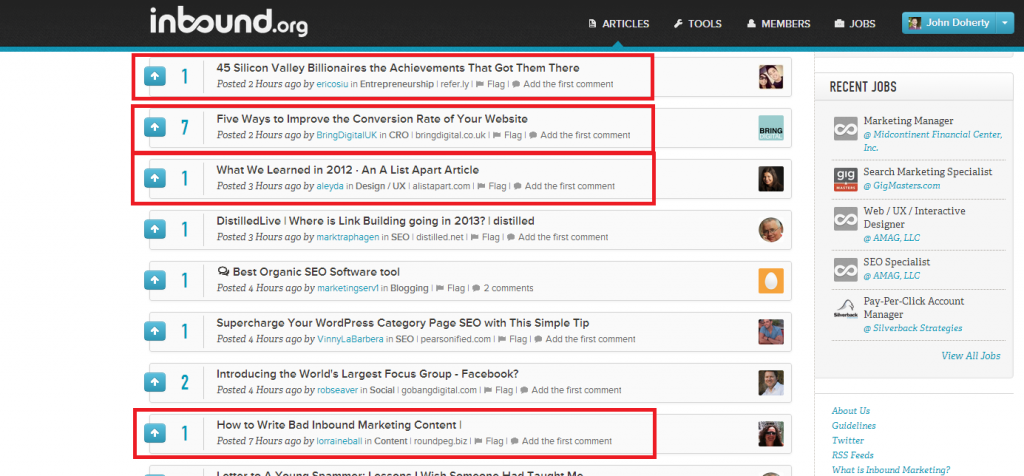Upvote Five Ways to Improve Conversion Rate

[155, 127]
